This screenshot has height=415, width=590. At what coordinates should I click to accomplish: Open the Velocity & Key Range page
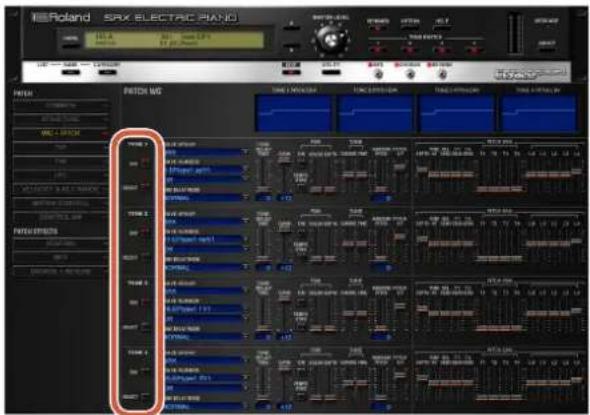(x=60, y=189)
